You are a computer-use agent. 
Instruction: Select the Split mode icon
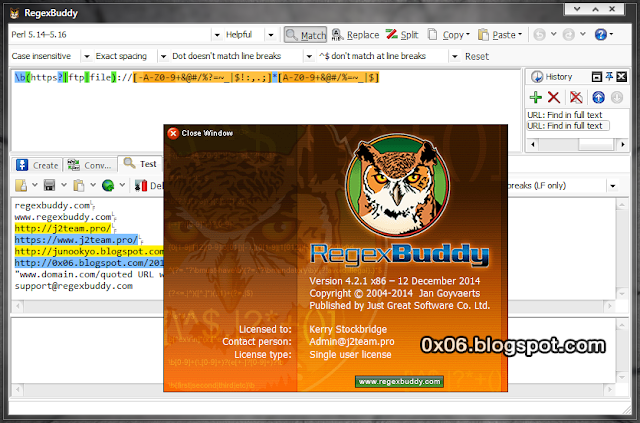tap(391, 34)
